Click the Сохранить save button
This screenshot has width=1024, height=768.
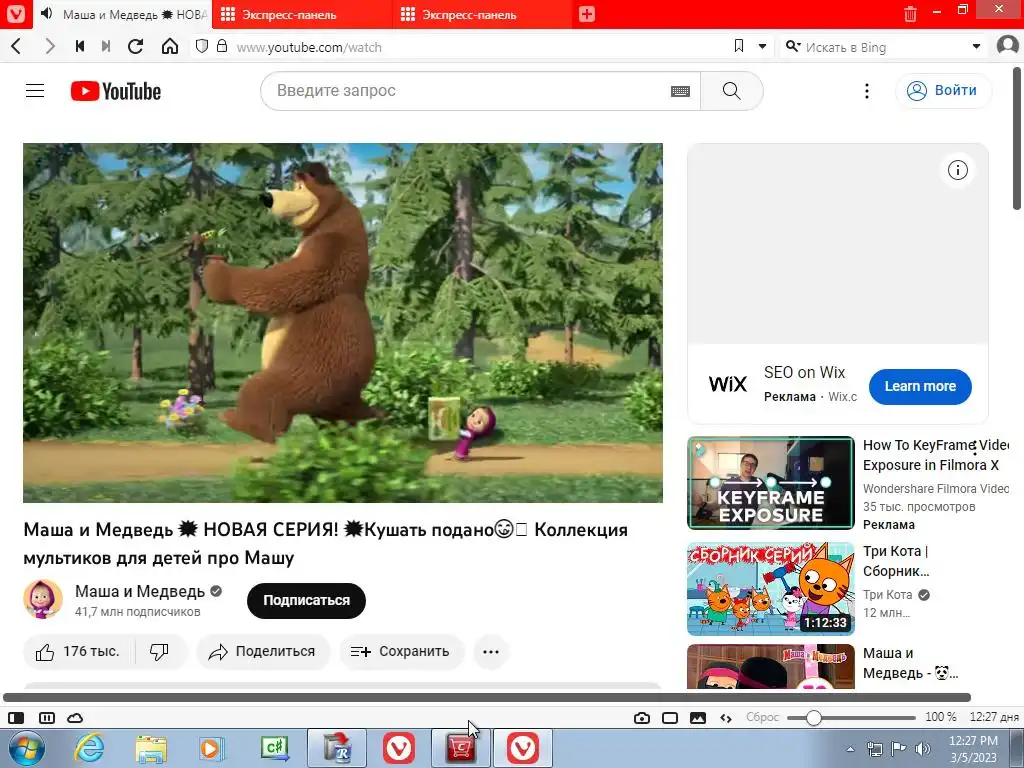402,652
